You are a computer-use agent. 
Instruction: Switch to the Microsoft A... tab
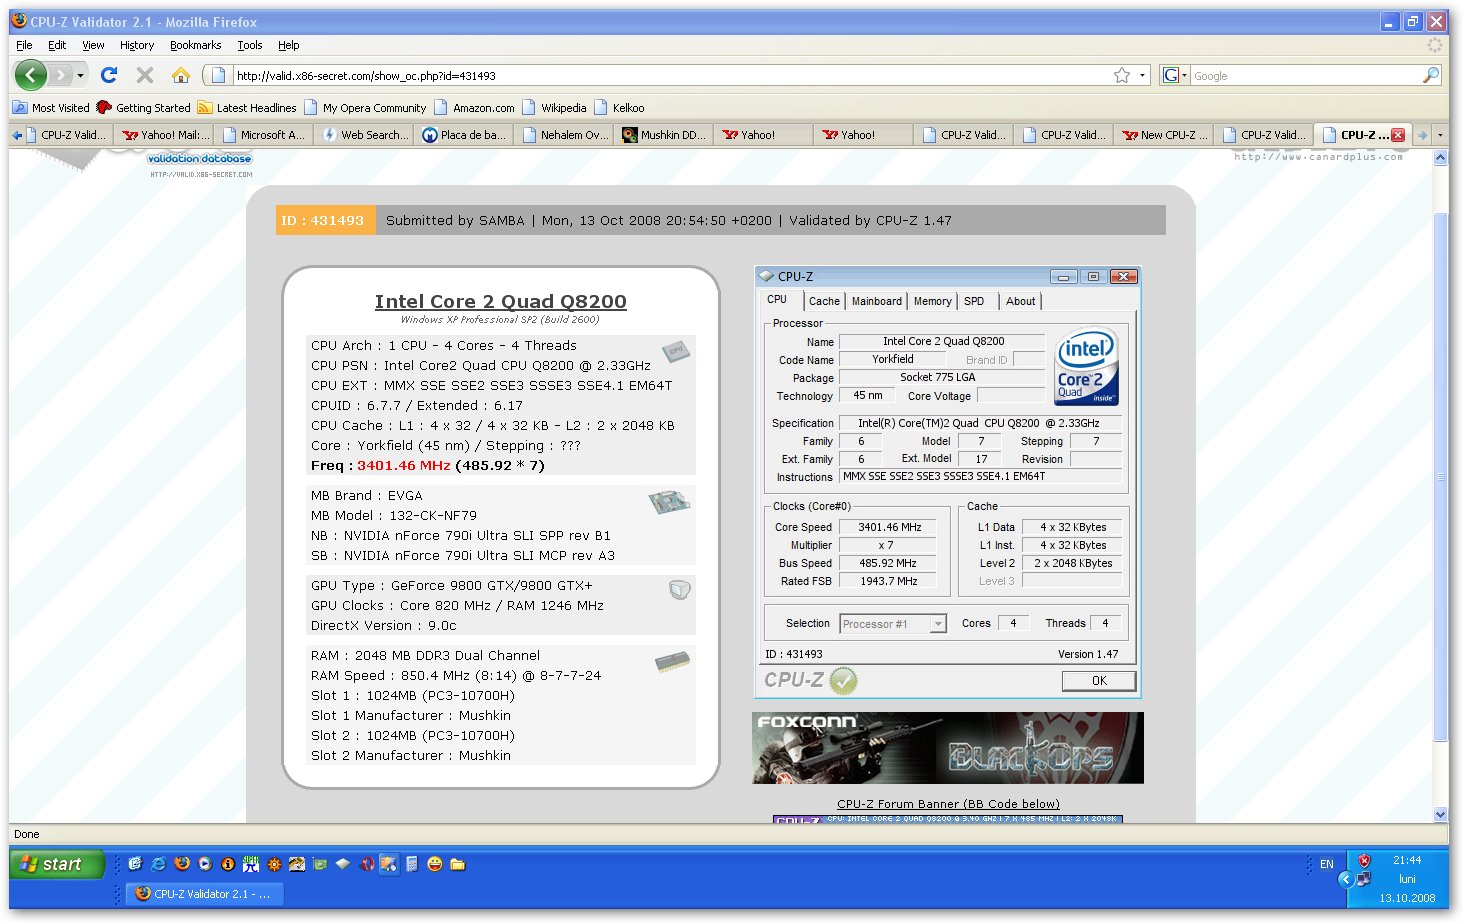pyautogui.click(x=264, y=135)
